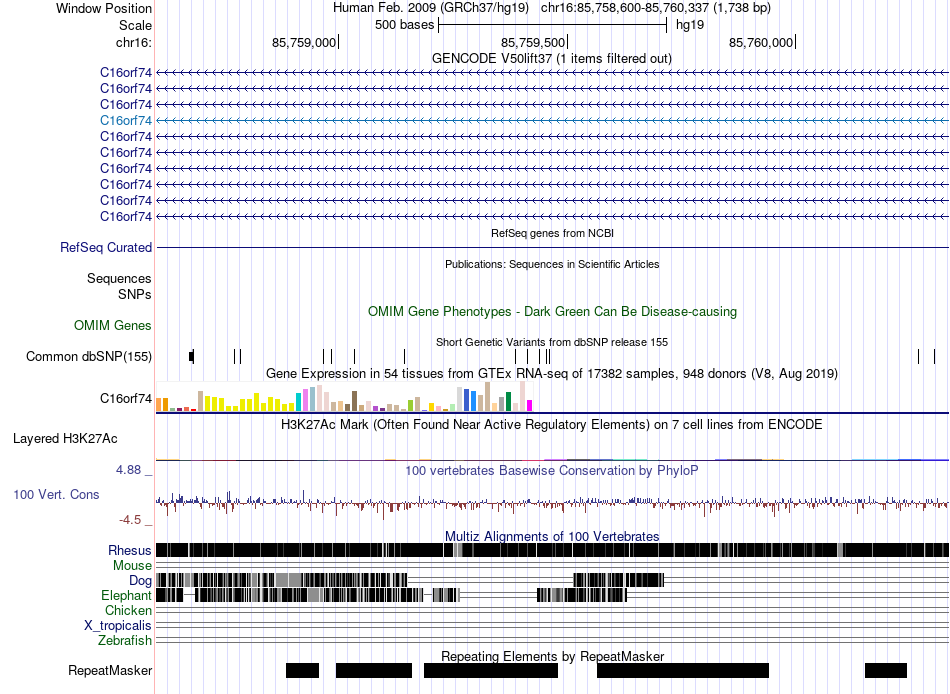
Task: Click the hg19 text beside the scale bar
Action: tap(689, 25)
